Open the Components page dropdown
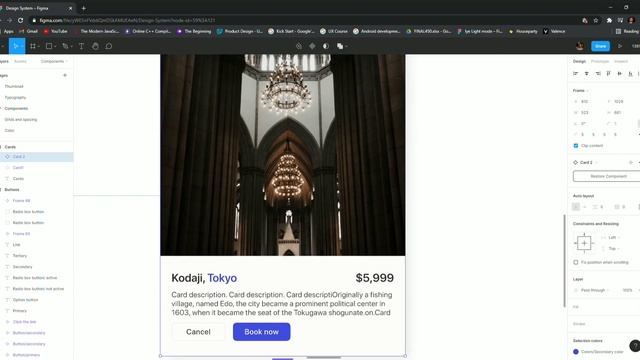The width and height of the screenshot is (640, 360). [x=54, y=61]
